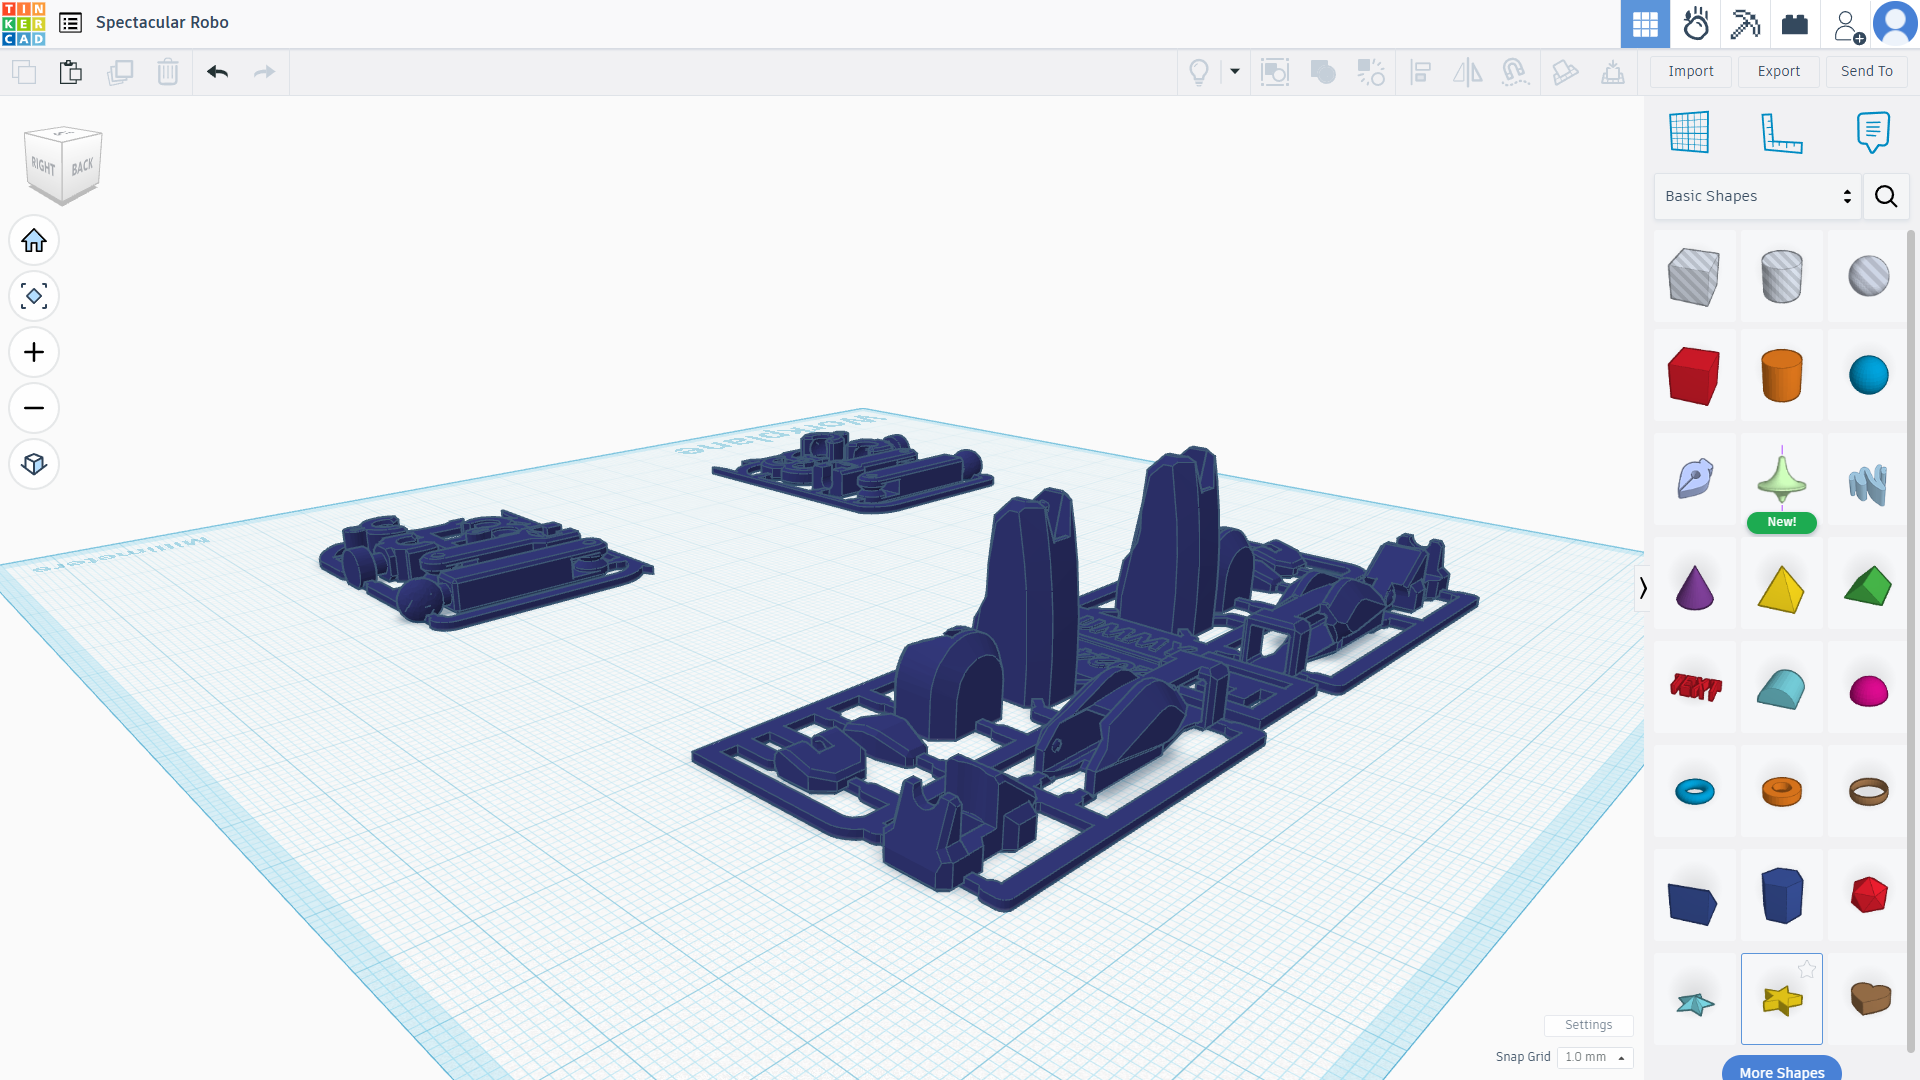This screenshot has height=1080, width=1920.
Task: Click the Zoom in plus button
Action: (34, 353)
